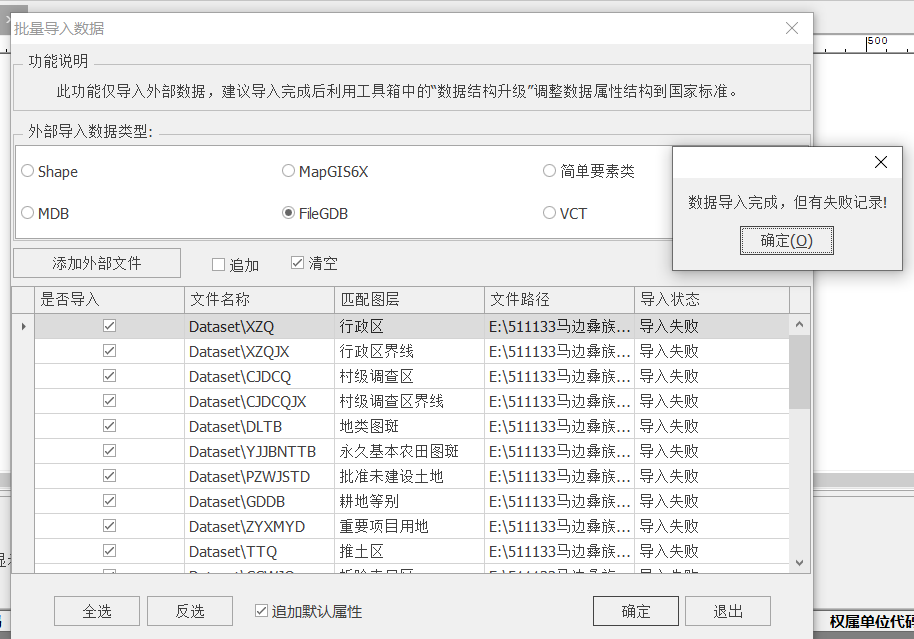
Task: Enable the 追加 checkbox
Action: click(219, 265)
